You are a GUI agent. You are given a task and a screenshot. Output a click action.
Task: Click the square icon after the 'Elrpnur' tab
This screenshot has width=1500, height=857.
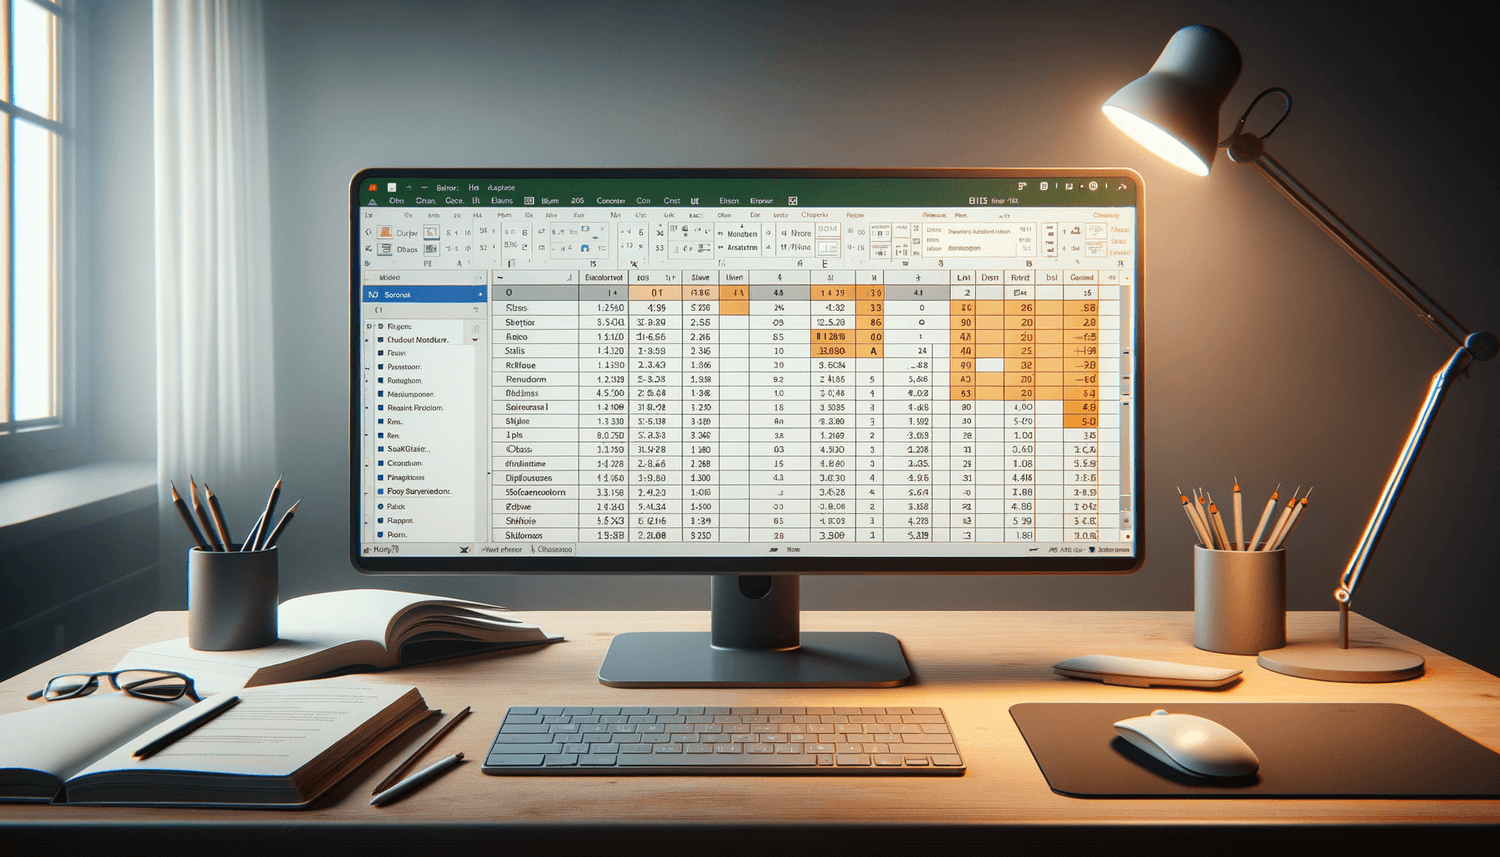[x=792, y=201]
